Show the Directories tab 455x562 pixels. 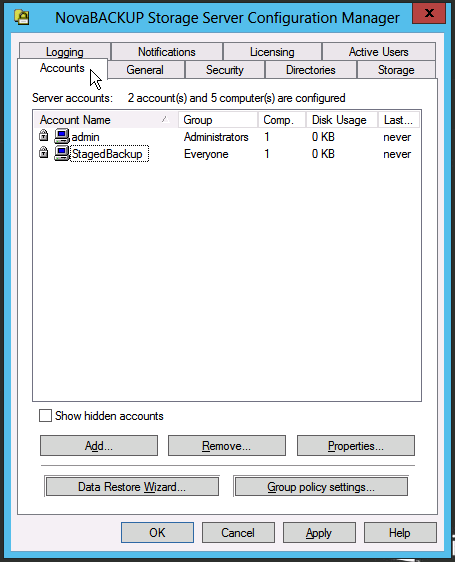coord(311,70)
